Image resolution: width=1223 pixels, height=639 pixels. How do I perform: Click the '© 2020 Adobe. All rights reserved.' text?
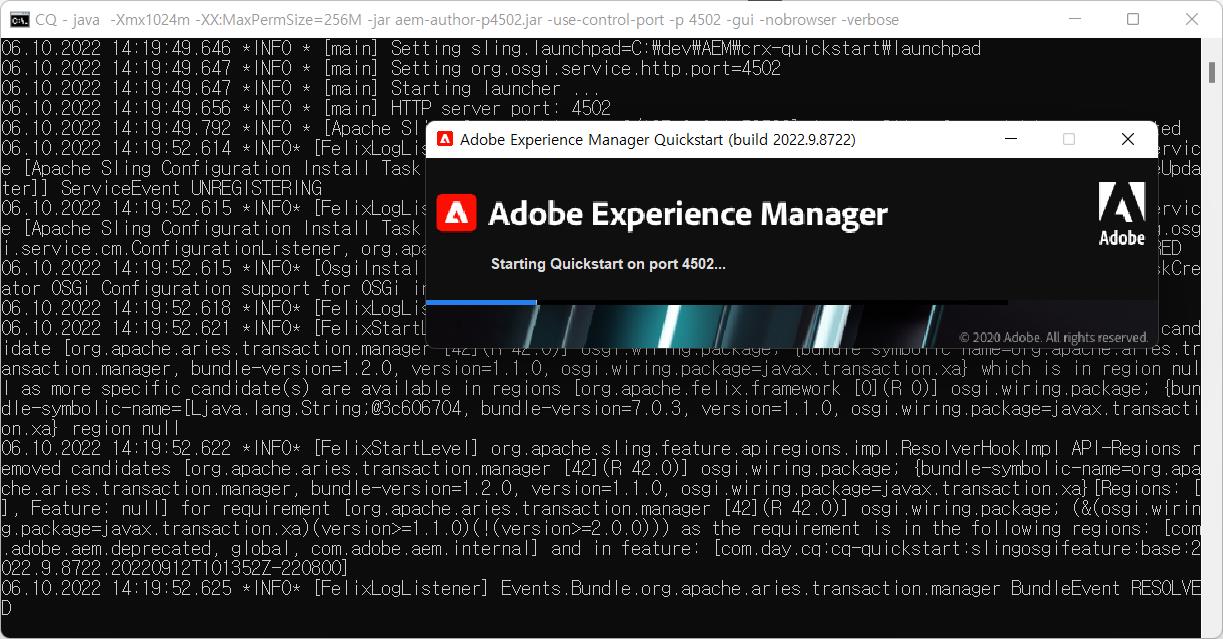(1053, 338)
